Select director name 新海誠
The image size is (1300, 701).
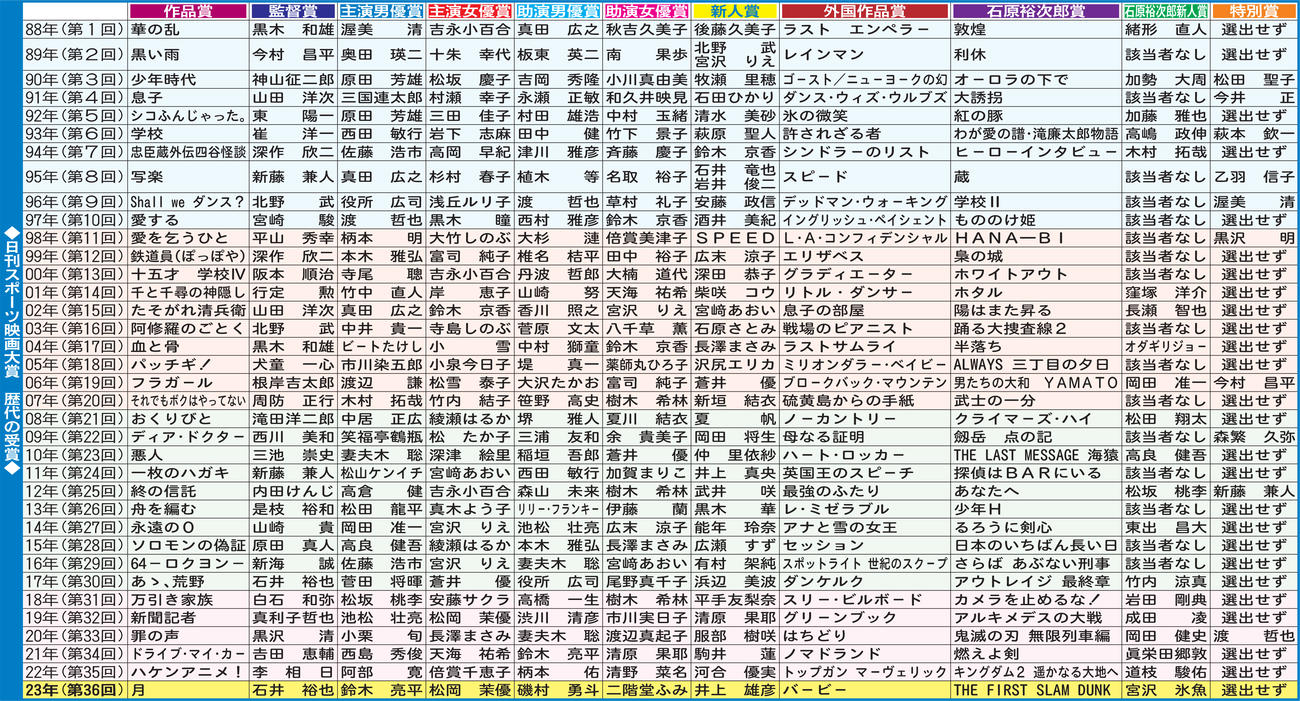[x=292, y=563]
